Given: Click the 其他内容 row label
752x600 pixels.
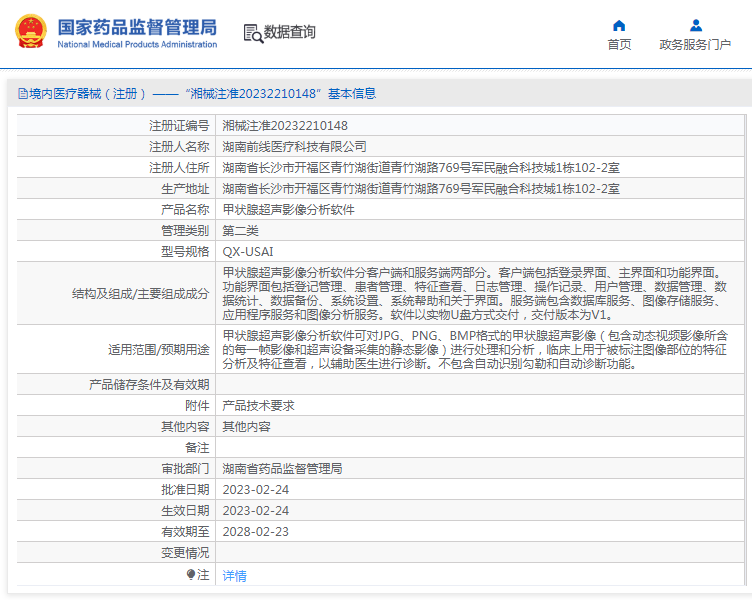Looking at the screenshot, I should (185, 427).
